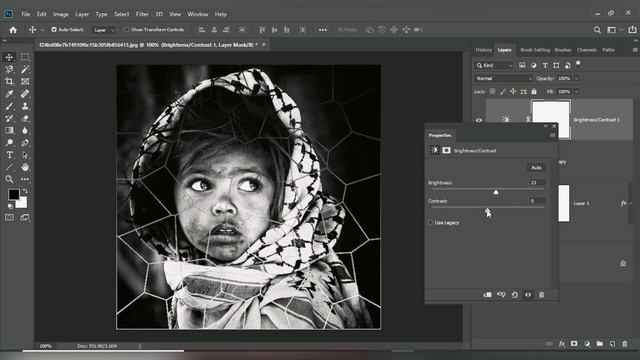Toggle adjustment visibility eye in Properties panel
Screen dimensions: 640x360
pos(528,295)
